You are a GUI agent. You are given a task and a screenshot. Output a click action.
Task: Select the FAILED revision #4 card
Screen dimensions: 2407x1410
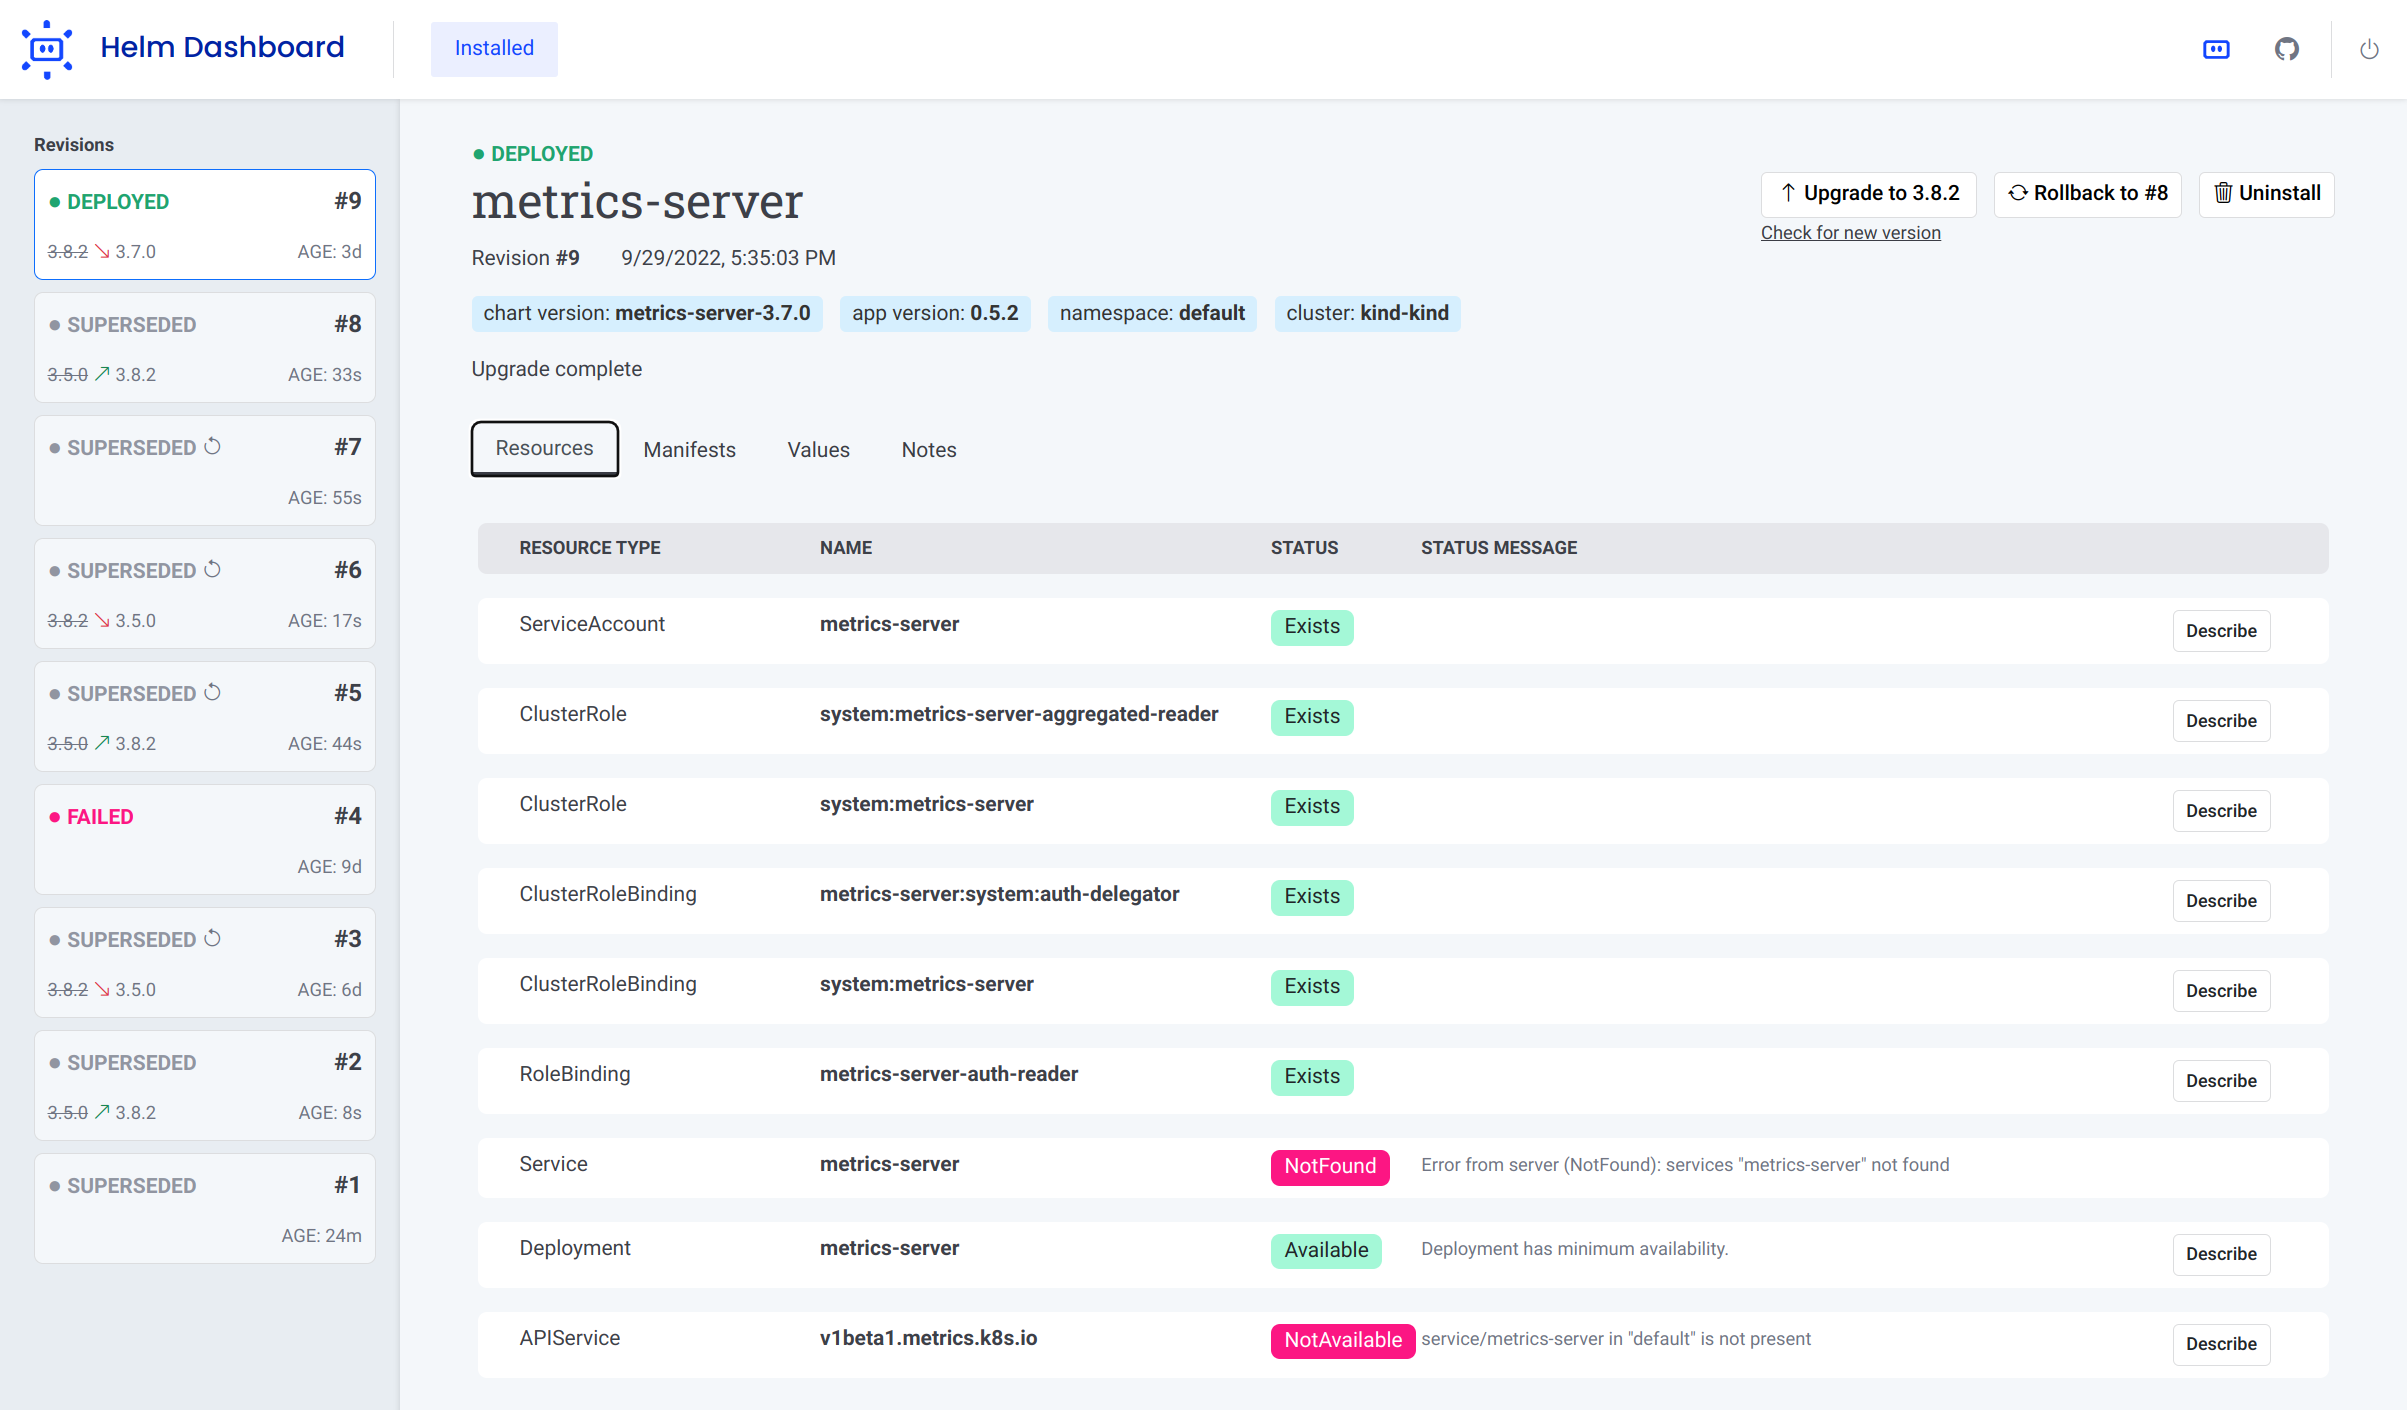pos(204,838)
